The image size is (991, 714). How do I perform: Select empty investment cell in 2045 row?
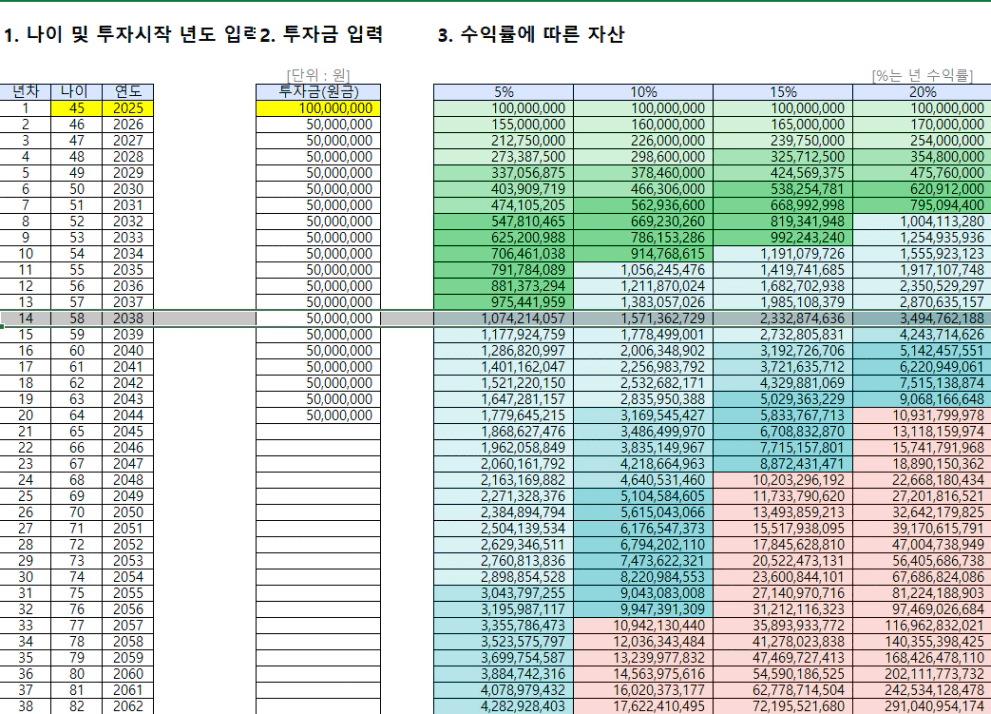coord(318,432)
